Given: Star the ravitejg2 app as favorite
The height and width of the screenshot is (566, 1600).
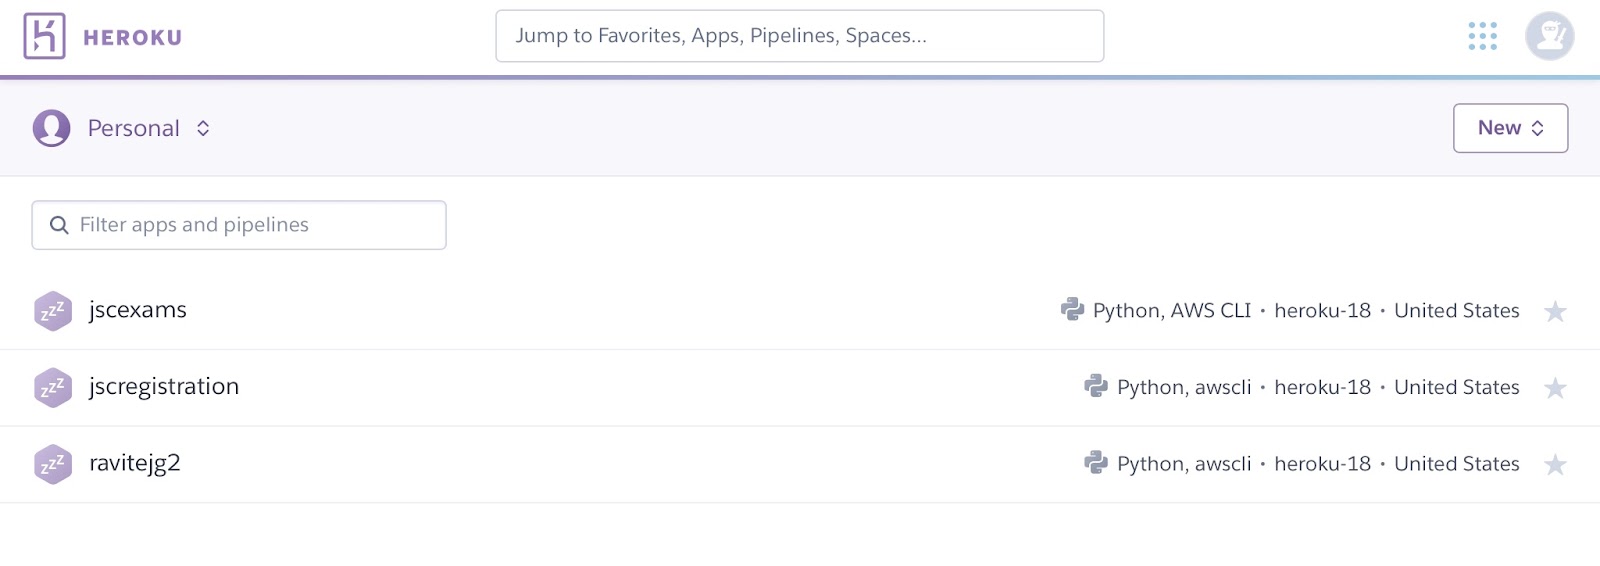Looking at the screenshot, I should point(1554,465).
